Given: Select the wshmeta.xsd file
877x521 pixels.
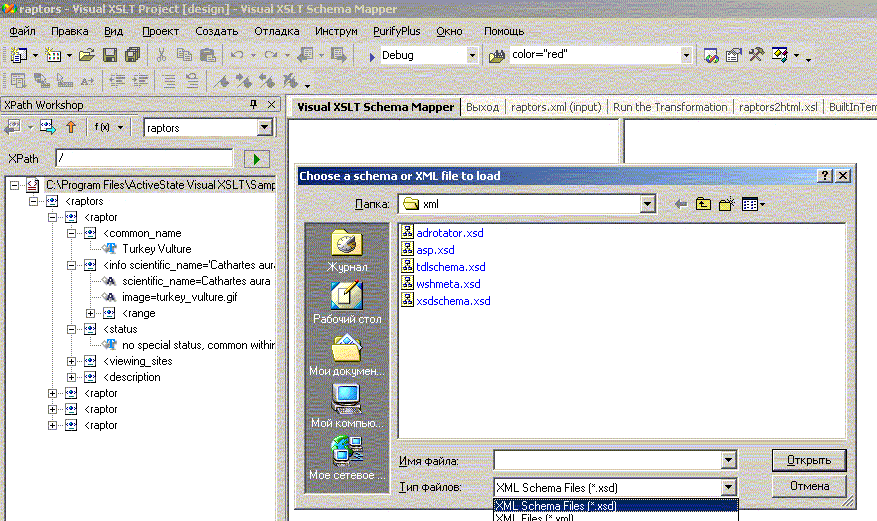Looking at the screenshot, I should click(441, 284).
